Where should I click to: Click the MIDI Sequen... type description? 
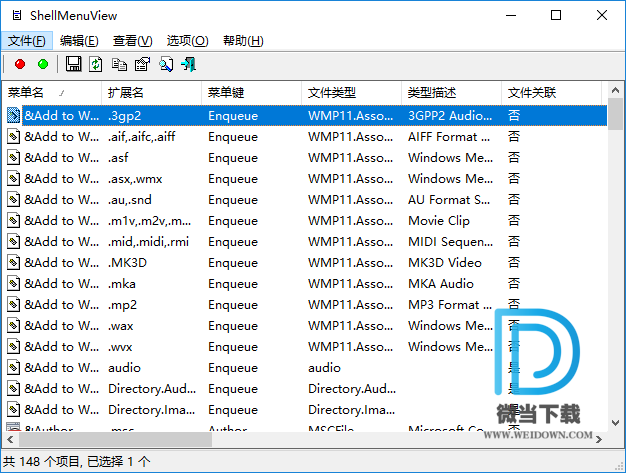click(450, 242)
